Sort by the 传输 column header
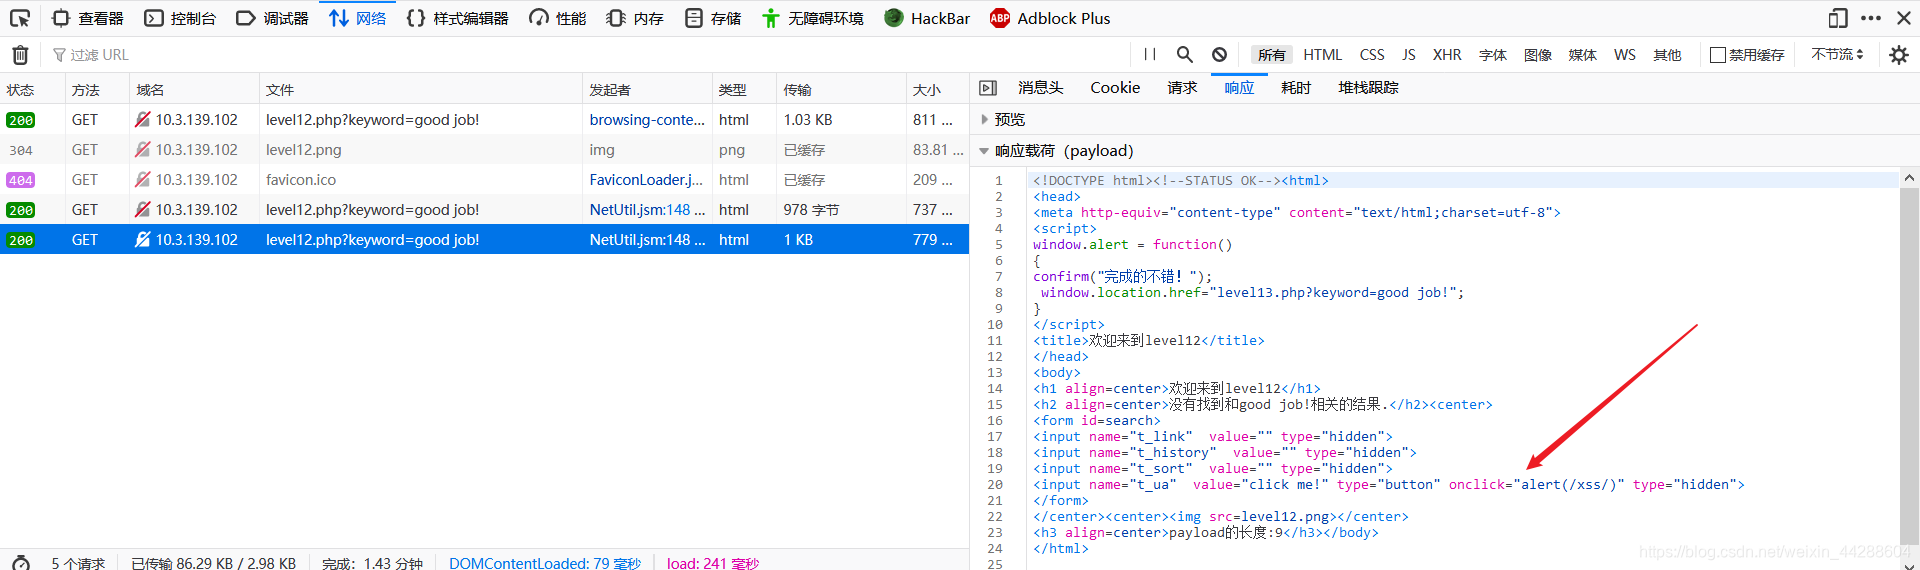Viewport: 1920px width, 570px height. pyautogui.click(x=841, y=89)
